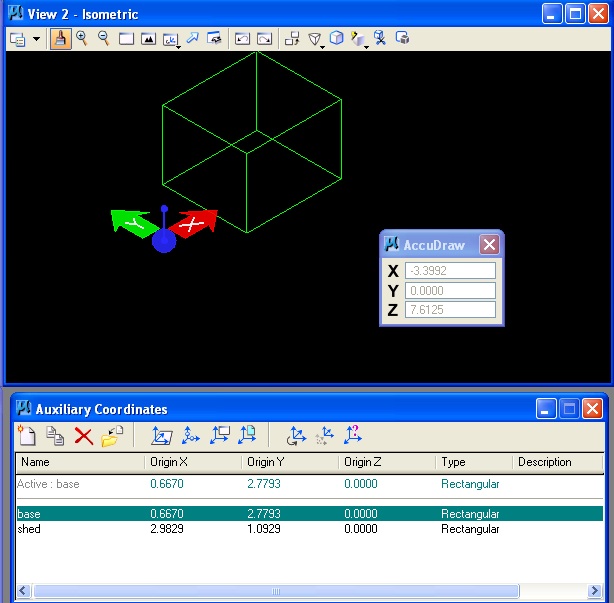The width and height of the screenshot is (614, 603).
Task: Select the Rotate View tool
Action: [170, 39]
